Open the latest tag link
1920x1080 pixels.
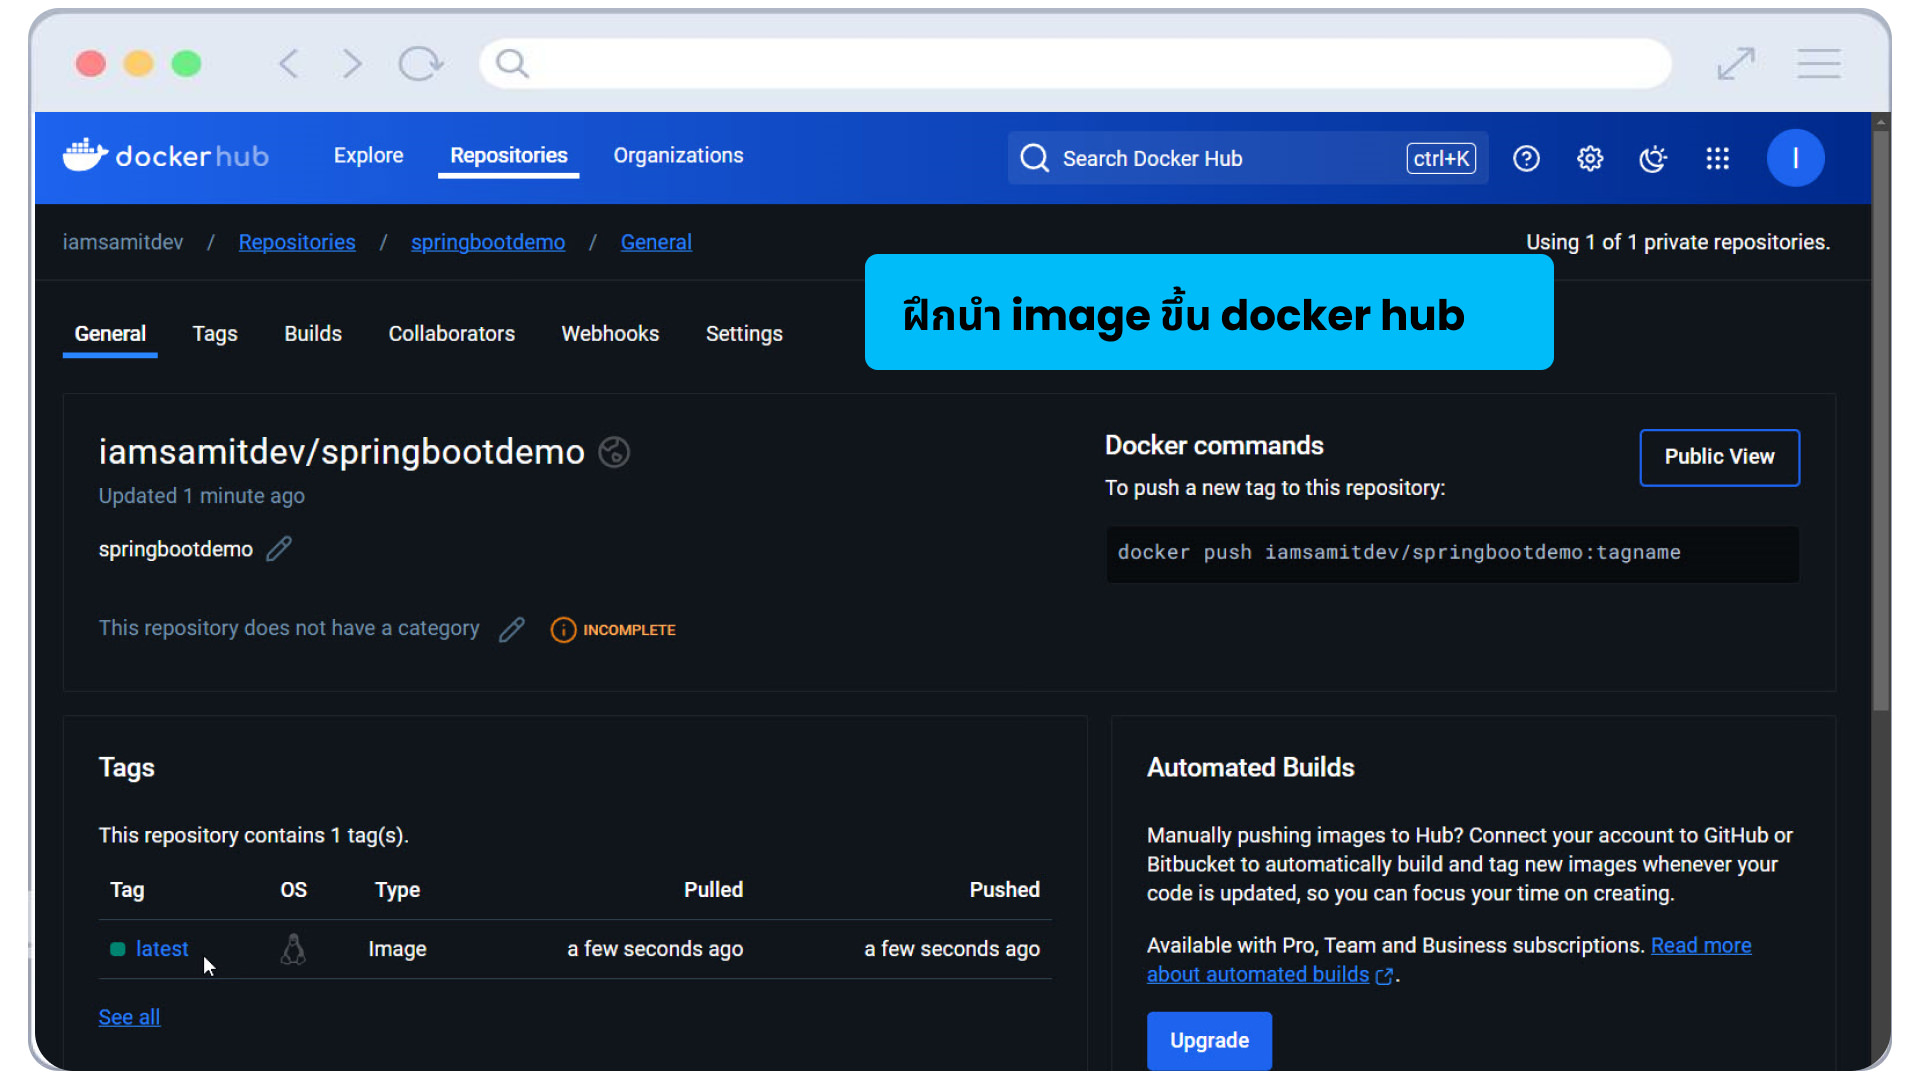(162, 949)
